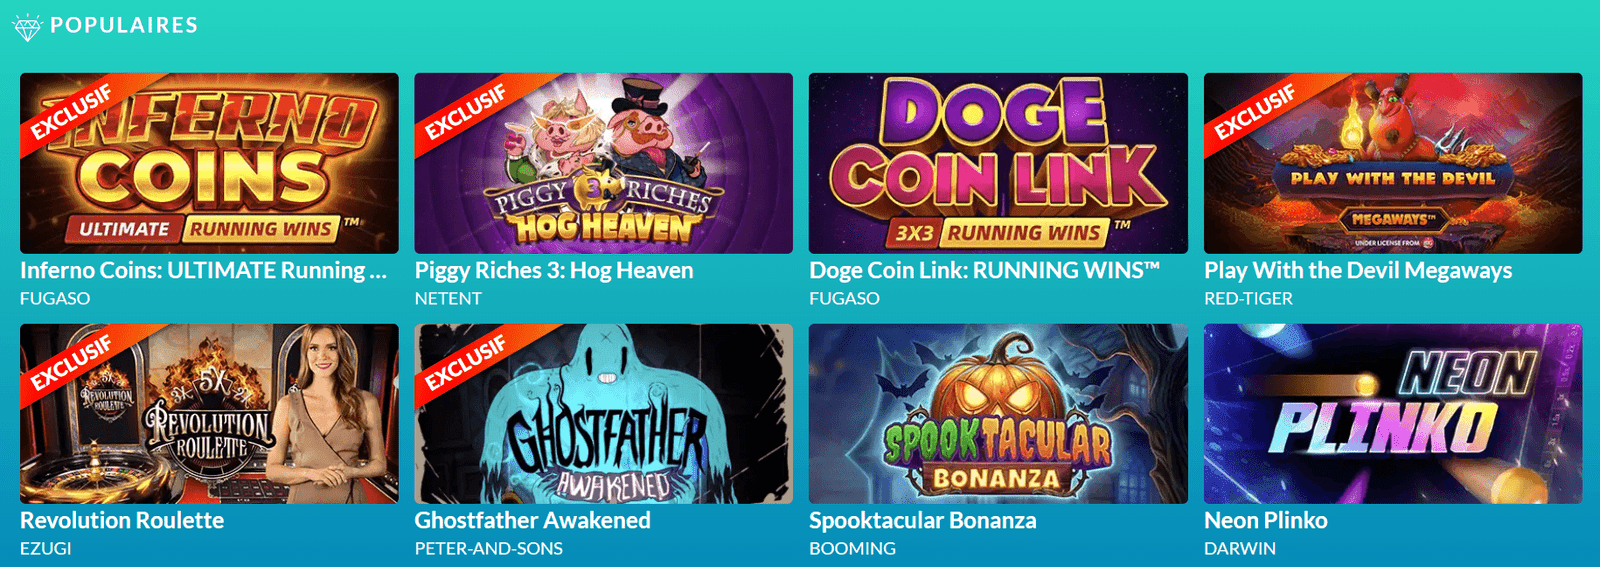Open the Doge Coin Link: RUNNING WINS title

click(x=984, y=271)
